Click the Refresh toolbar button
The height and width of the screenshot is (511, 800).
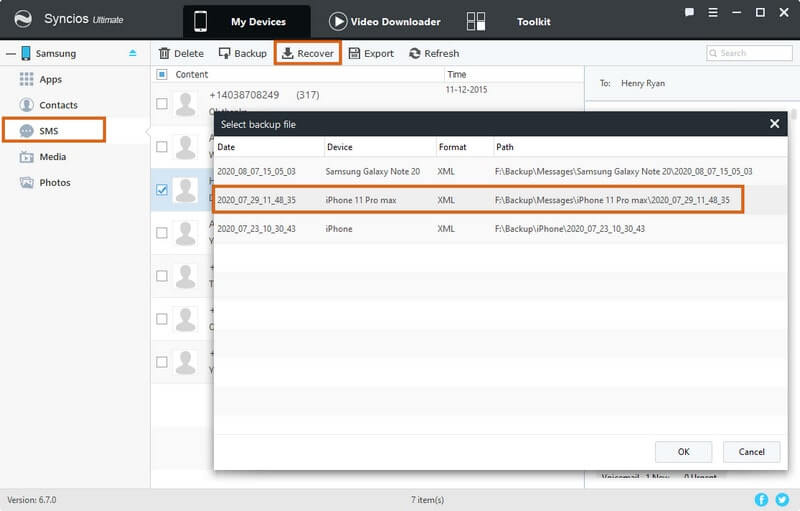click(x=434, y=54)
